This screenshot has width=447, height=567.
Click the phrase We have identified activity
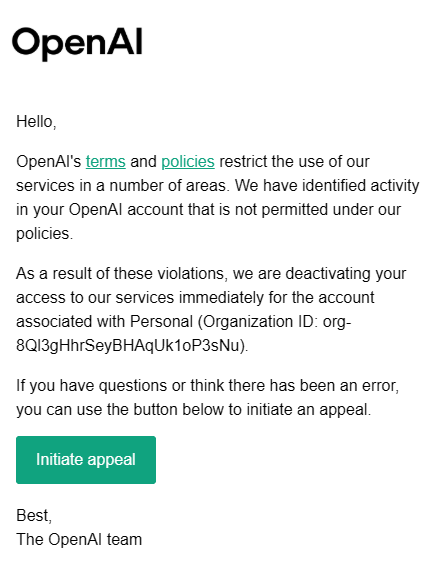327,186
